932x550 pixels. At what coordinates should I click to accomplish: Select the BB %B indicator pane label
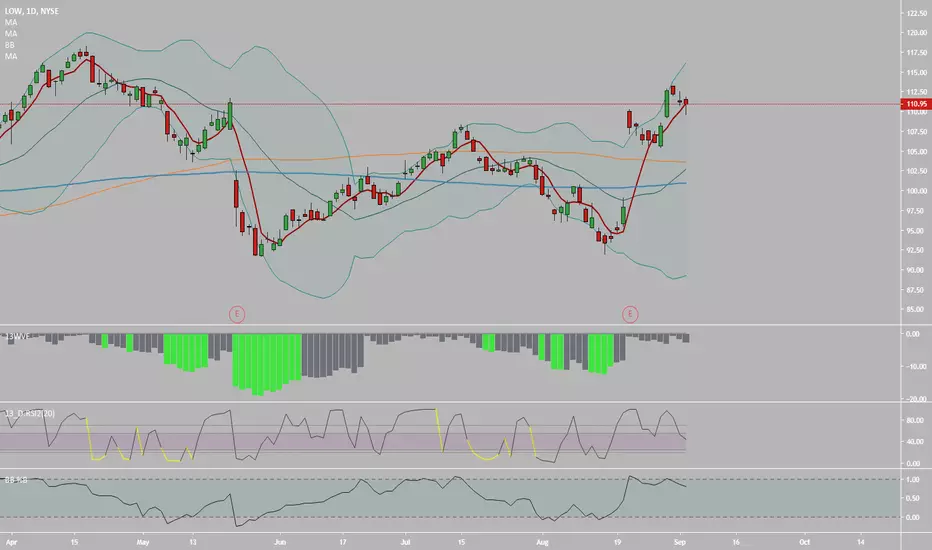click(x=16, y=479)
